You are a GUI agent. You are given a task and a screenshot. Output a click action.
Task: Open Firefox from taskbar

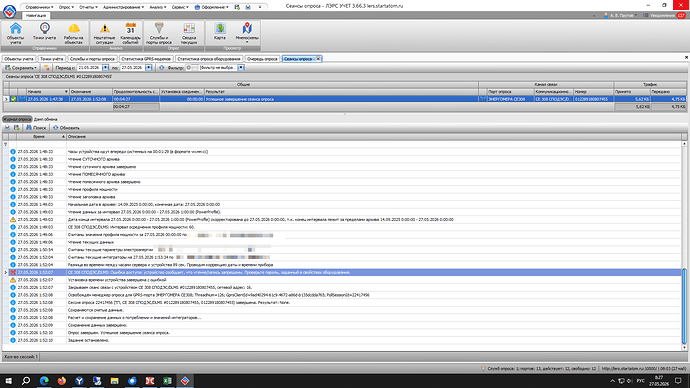pyautogui.click(x=62, y=381)
